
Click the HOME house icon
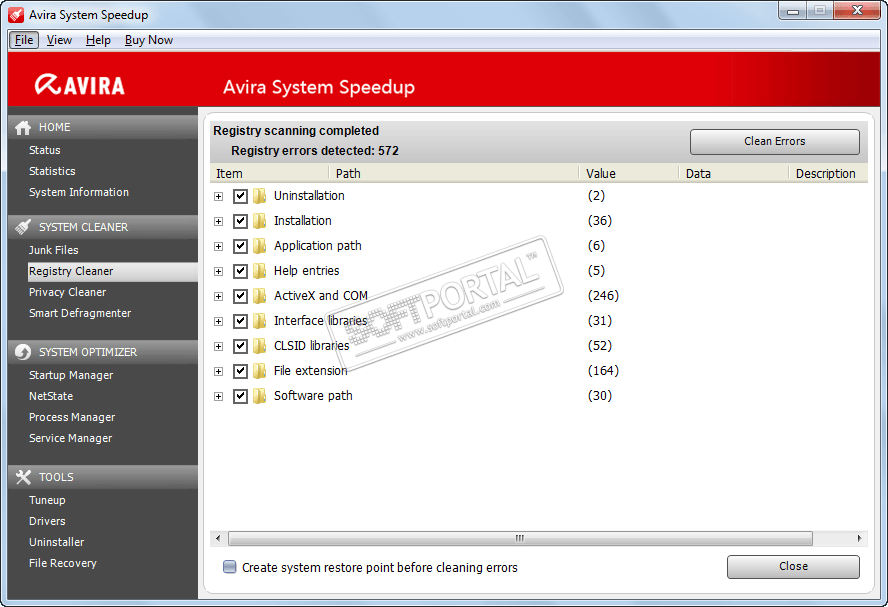(23, 127)
